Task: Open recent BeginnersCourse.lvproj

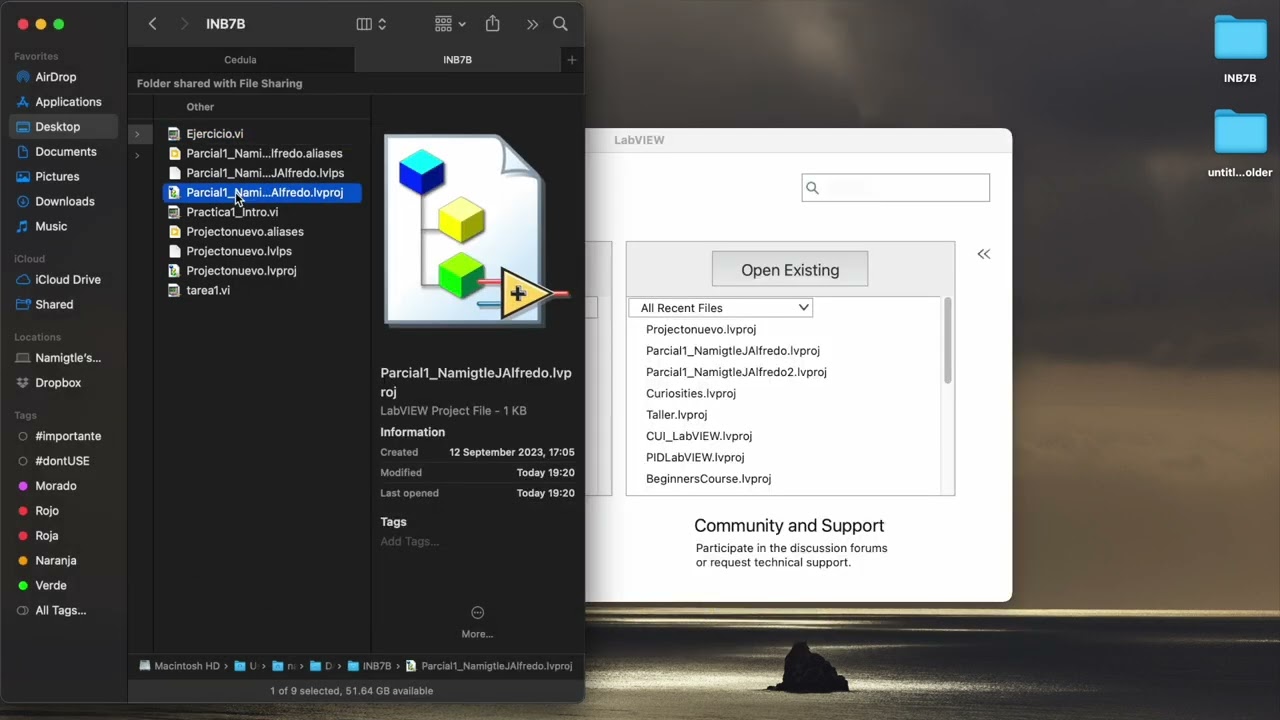Action: coord(708,479)
